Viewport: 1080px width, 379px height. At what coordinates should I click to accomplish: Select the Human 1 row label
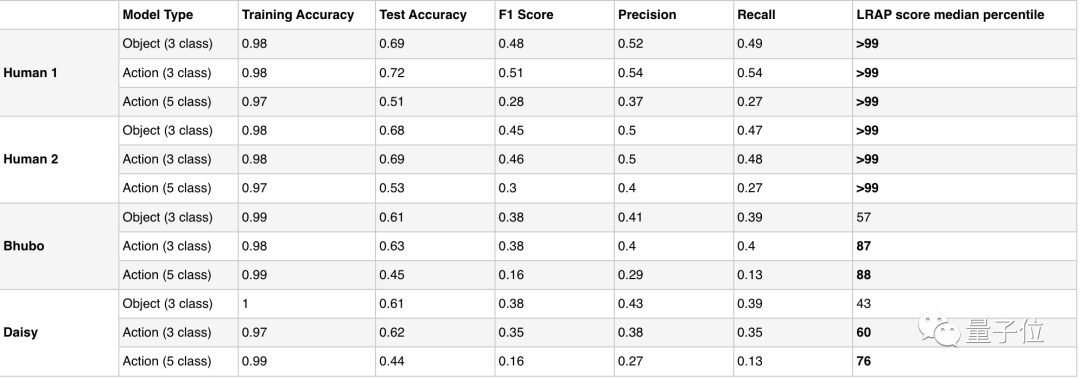pos(30,72)
